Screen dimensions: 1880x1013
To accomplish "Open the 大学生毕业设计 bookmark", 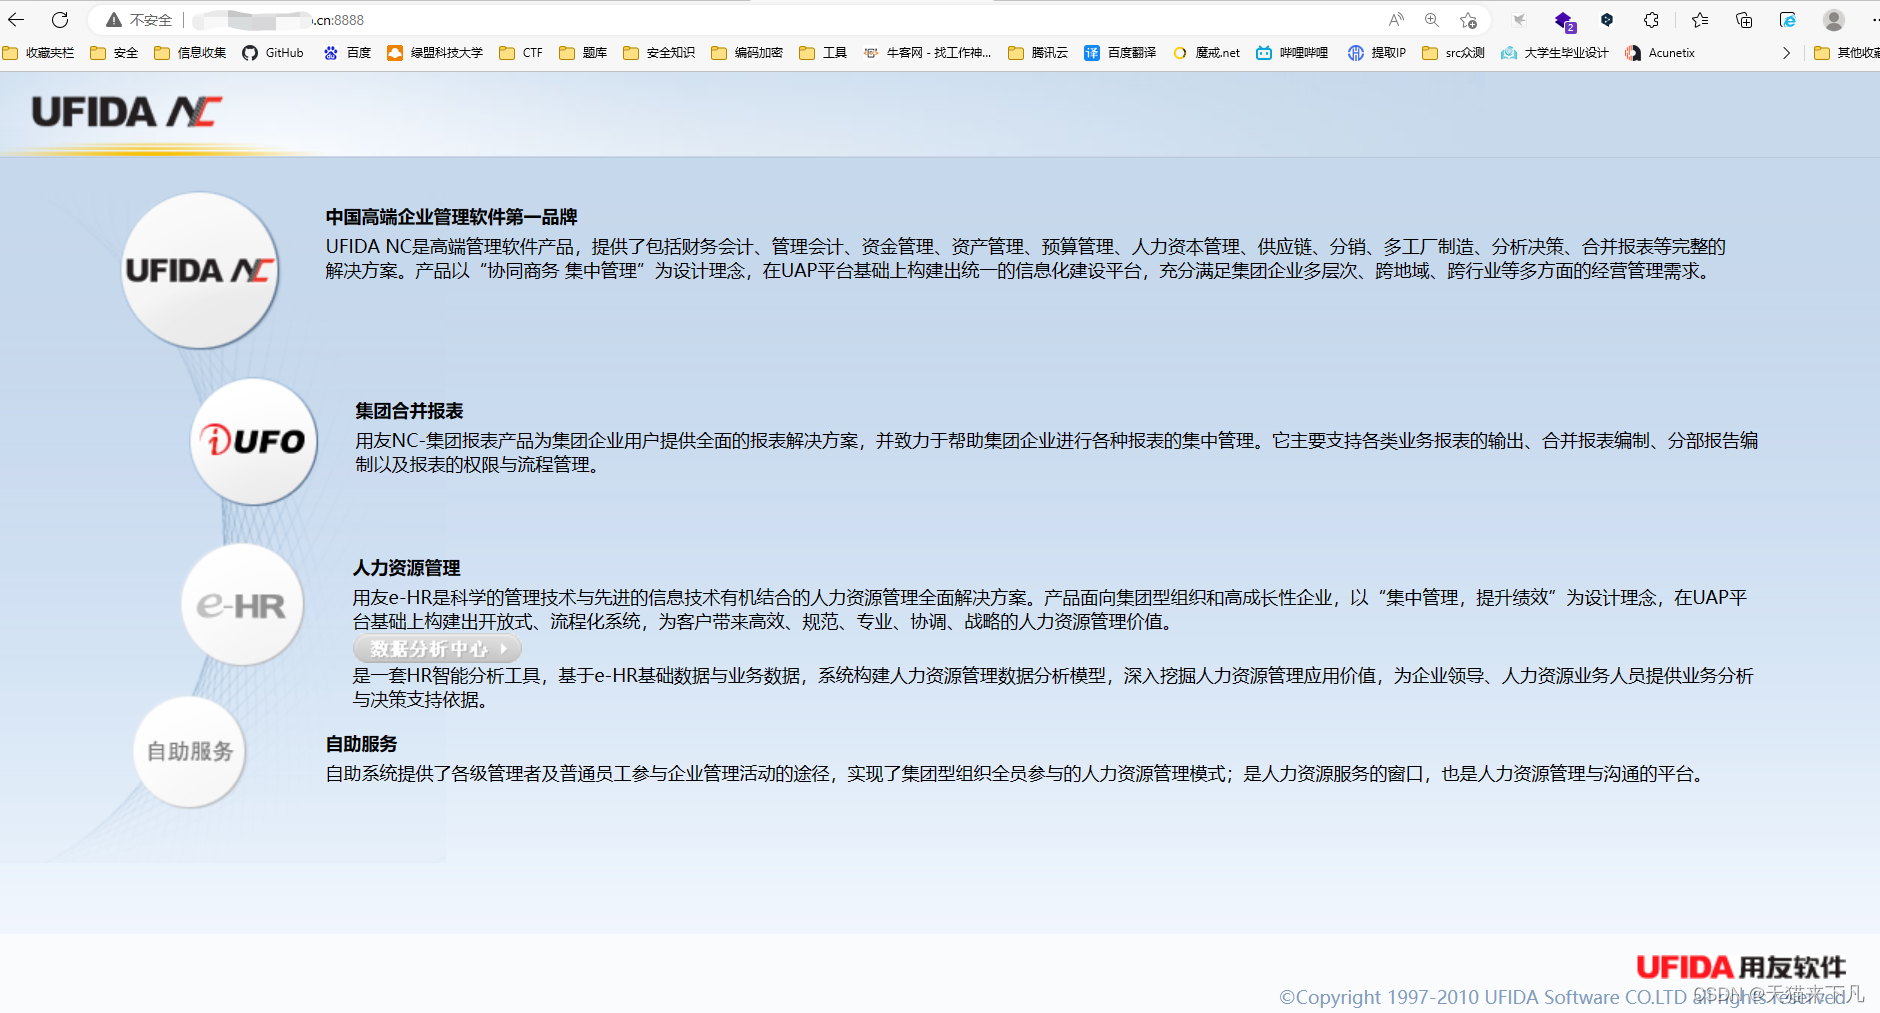I will pyautogui.click(x=1555, y=53).
